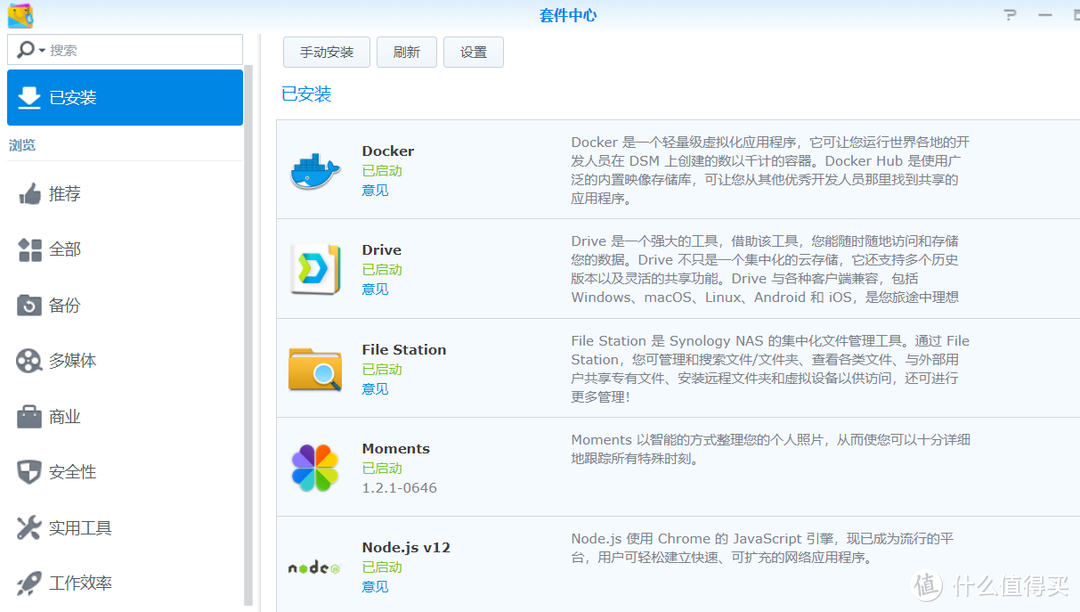Click the 手动安装 manual install button

(327, 52)
